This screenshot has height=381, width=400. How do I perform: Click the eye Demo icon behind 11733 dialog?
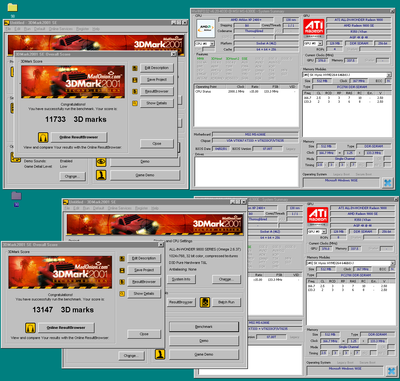[x=101, y=162]
